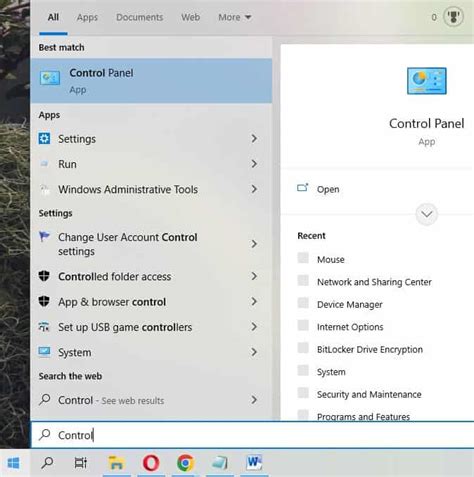Click the rewards trophy icon at top right
The image size is (474, 477).
[453, 17]
